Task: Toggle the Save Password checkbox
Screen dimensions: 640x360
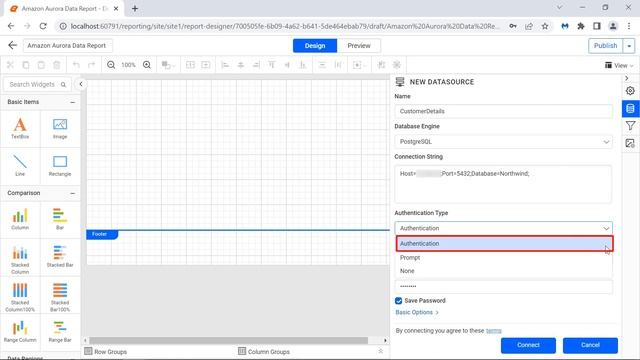Action: click(398, 301)
